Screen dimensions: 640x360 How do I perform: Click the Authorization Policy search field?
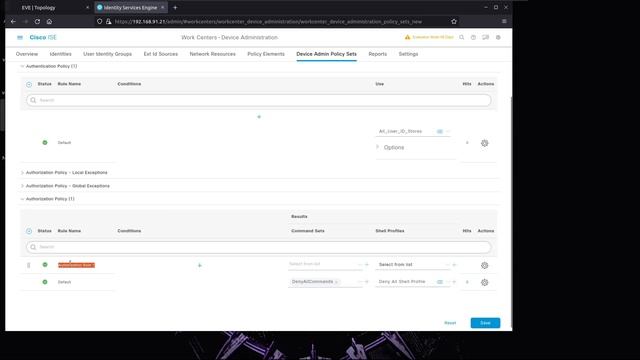[x=259, y=247]
